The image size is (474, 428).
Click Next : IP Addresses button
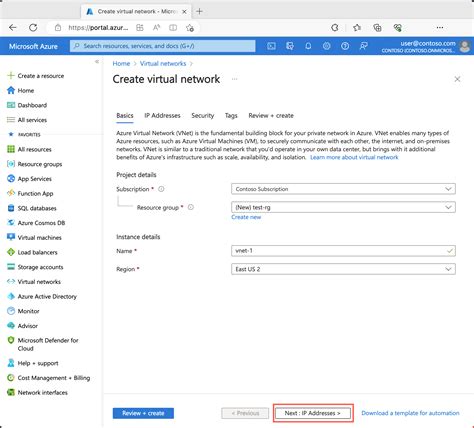[313, 413]
